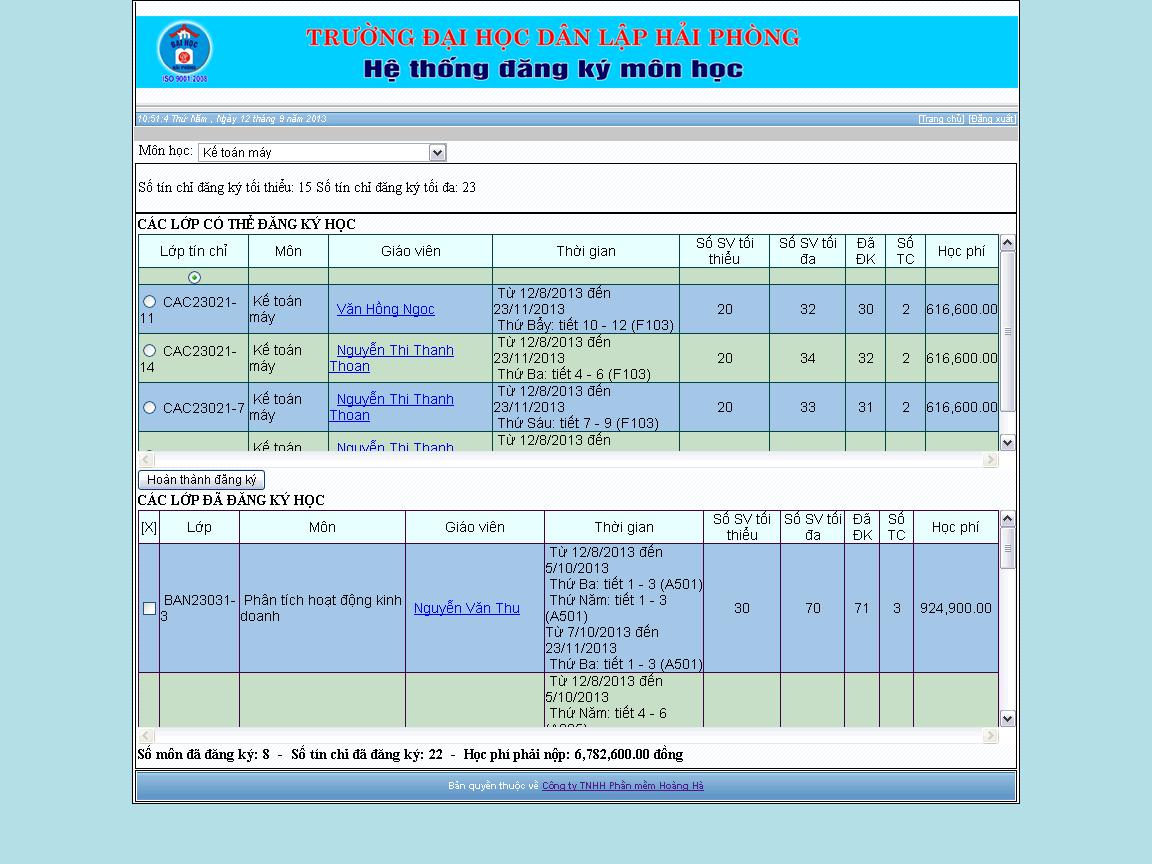Click left arrow of registered classes horizontal scrollbar

[x=146, y=735]
